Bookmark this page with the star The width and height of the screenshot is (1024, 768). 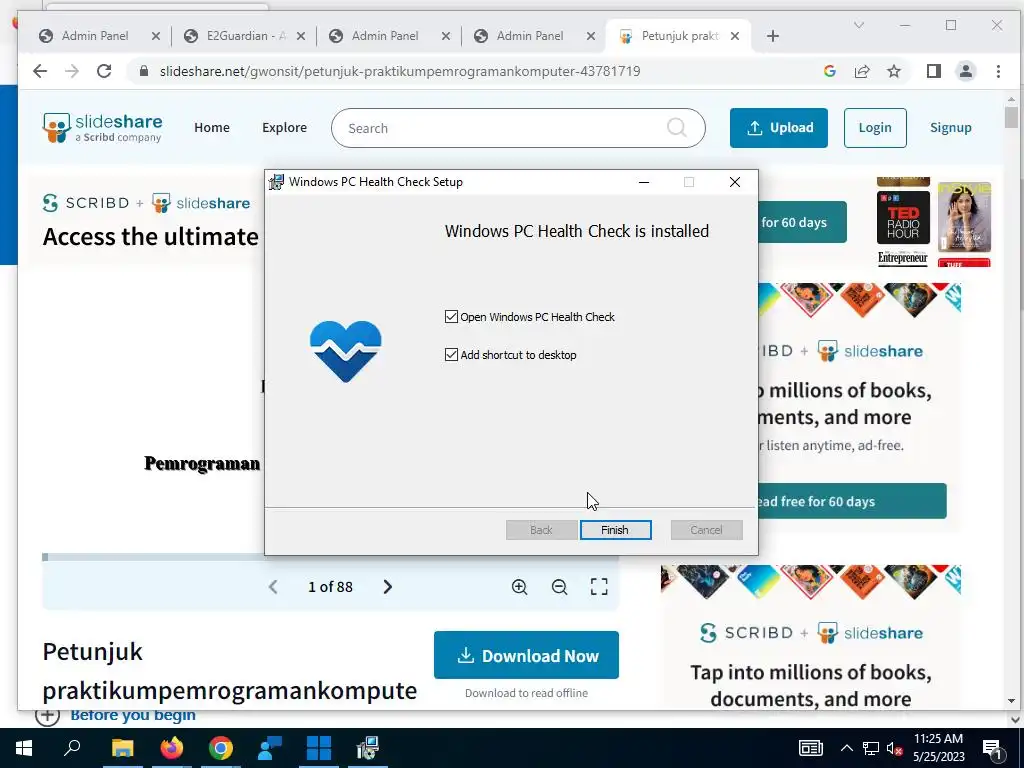[894, 71]
